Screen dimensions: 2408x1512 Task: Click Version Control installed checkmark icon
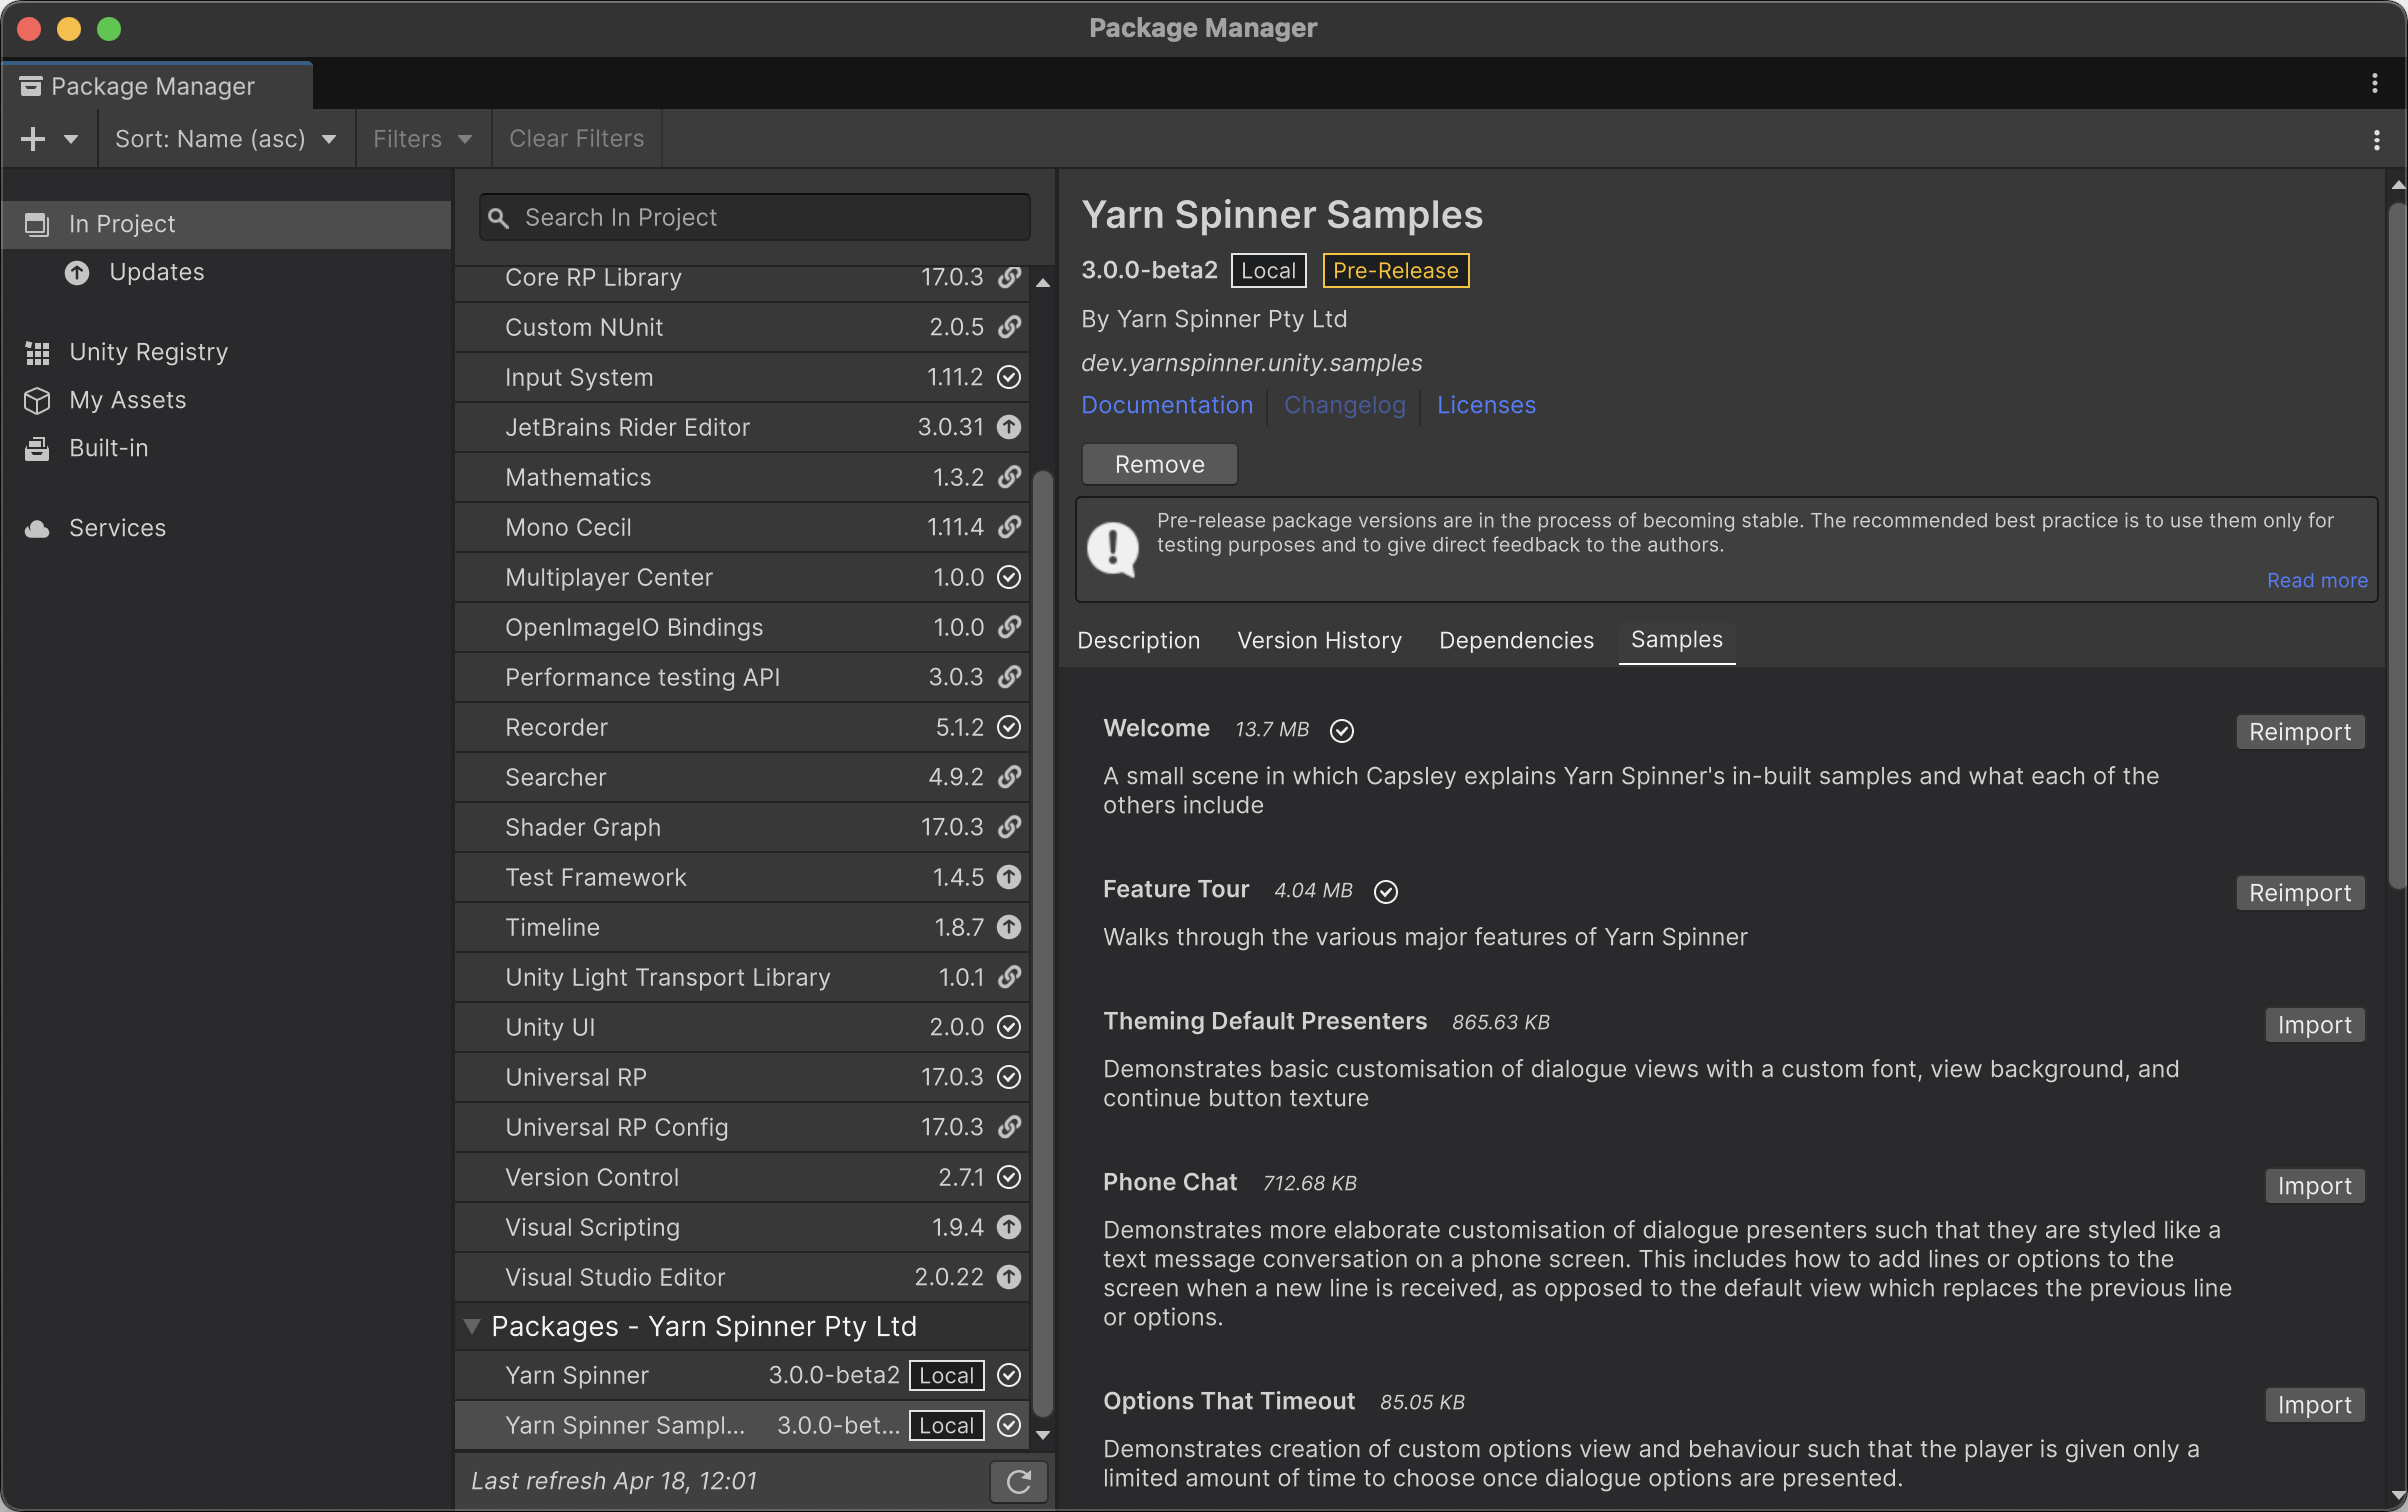tap(1009, 1177)
